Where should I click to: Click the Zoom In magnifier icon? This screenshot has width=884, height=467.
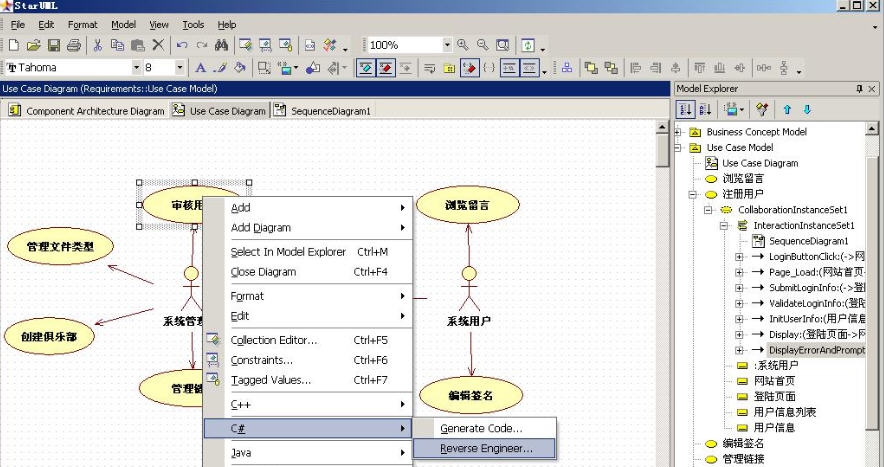(x=463, y=45)
